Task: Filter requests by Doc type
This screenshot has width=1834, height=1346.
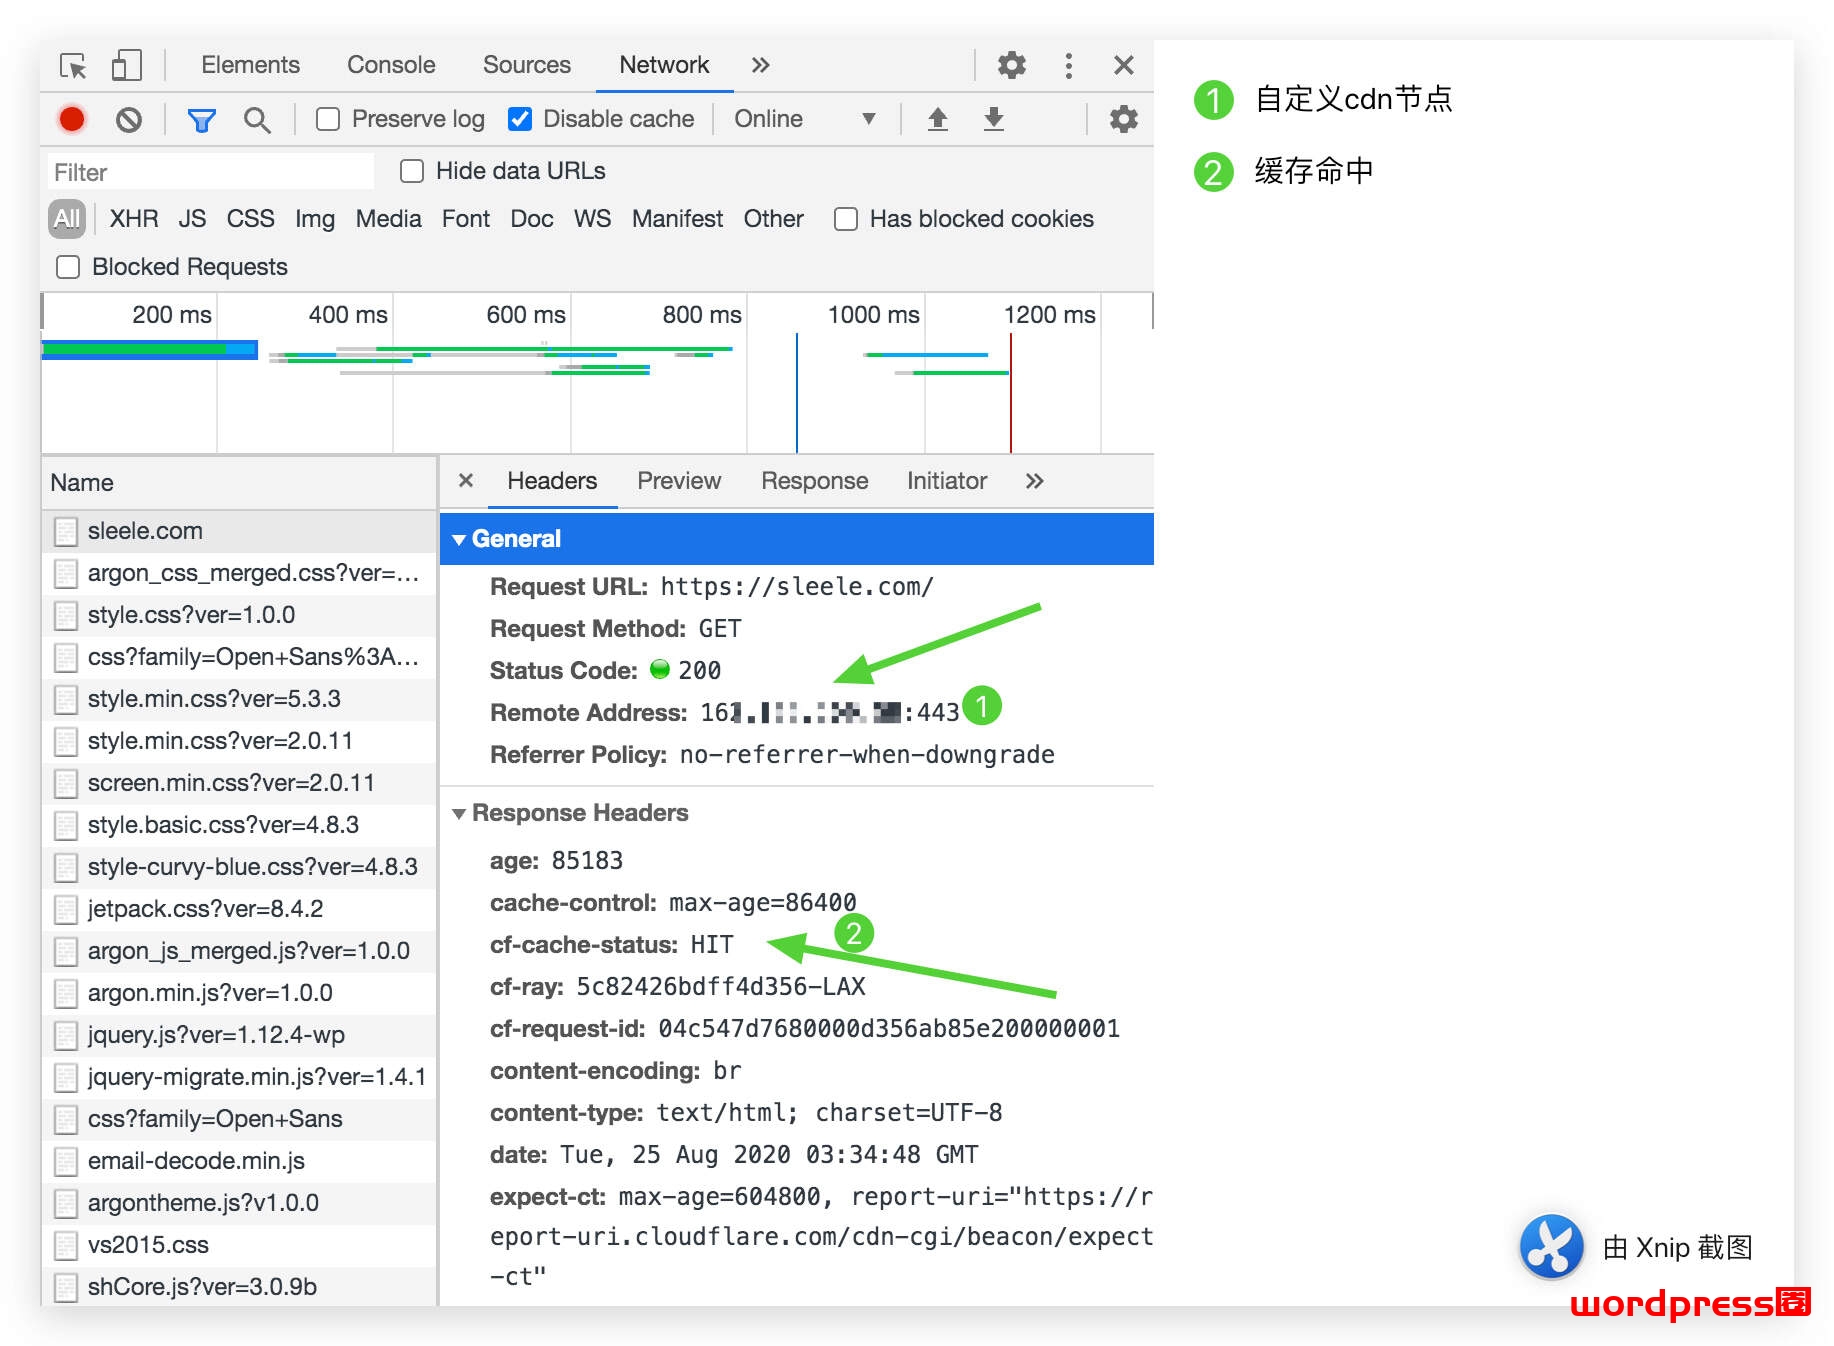Action: point(532,219)
